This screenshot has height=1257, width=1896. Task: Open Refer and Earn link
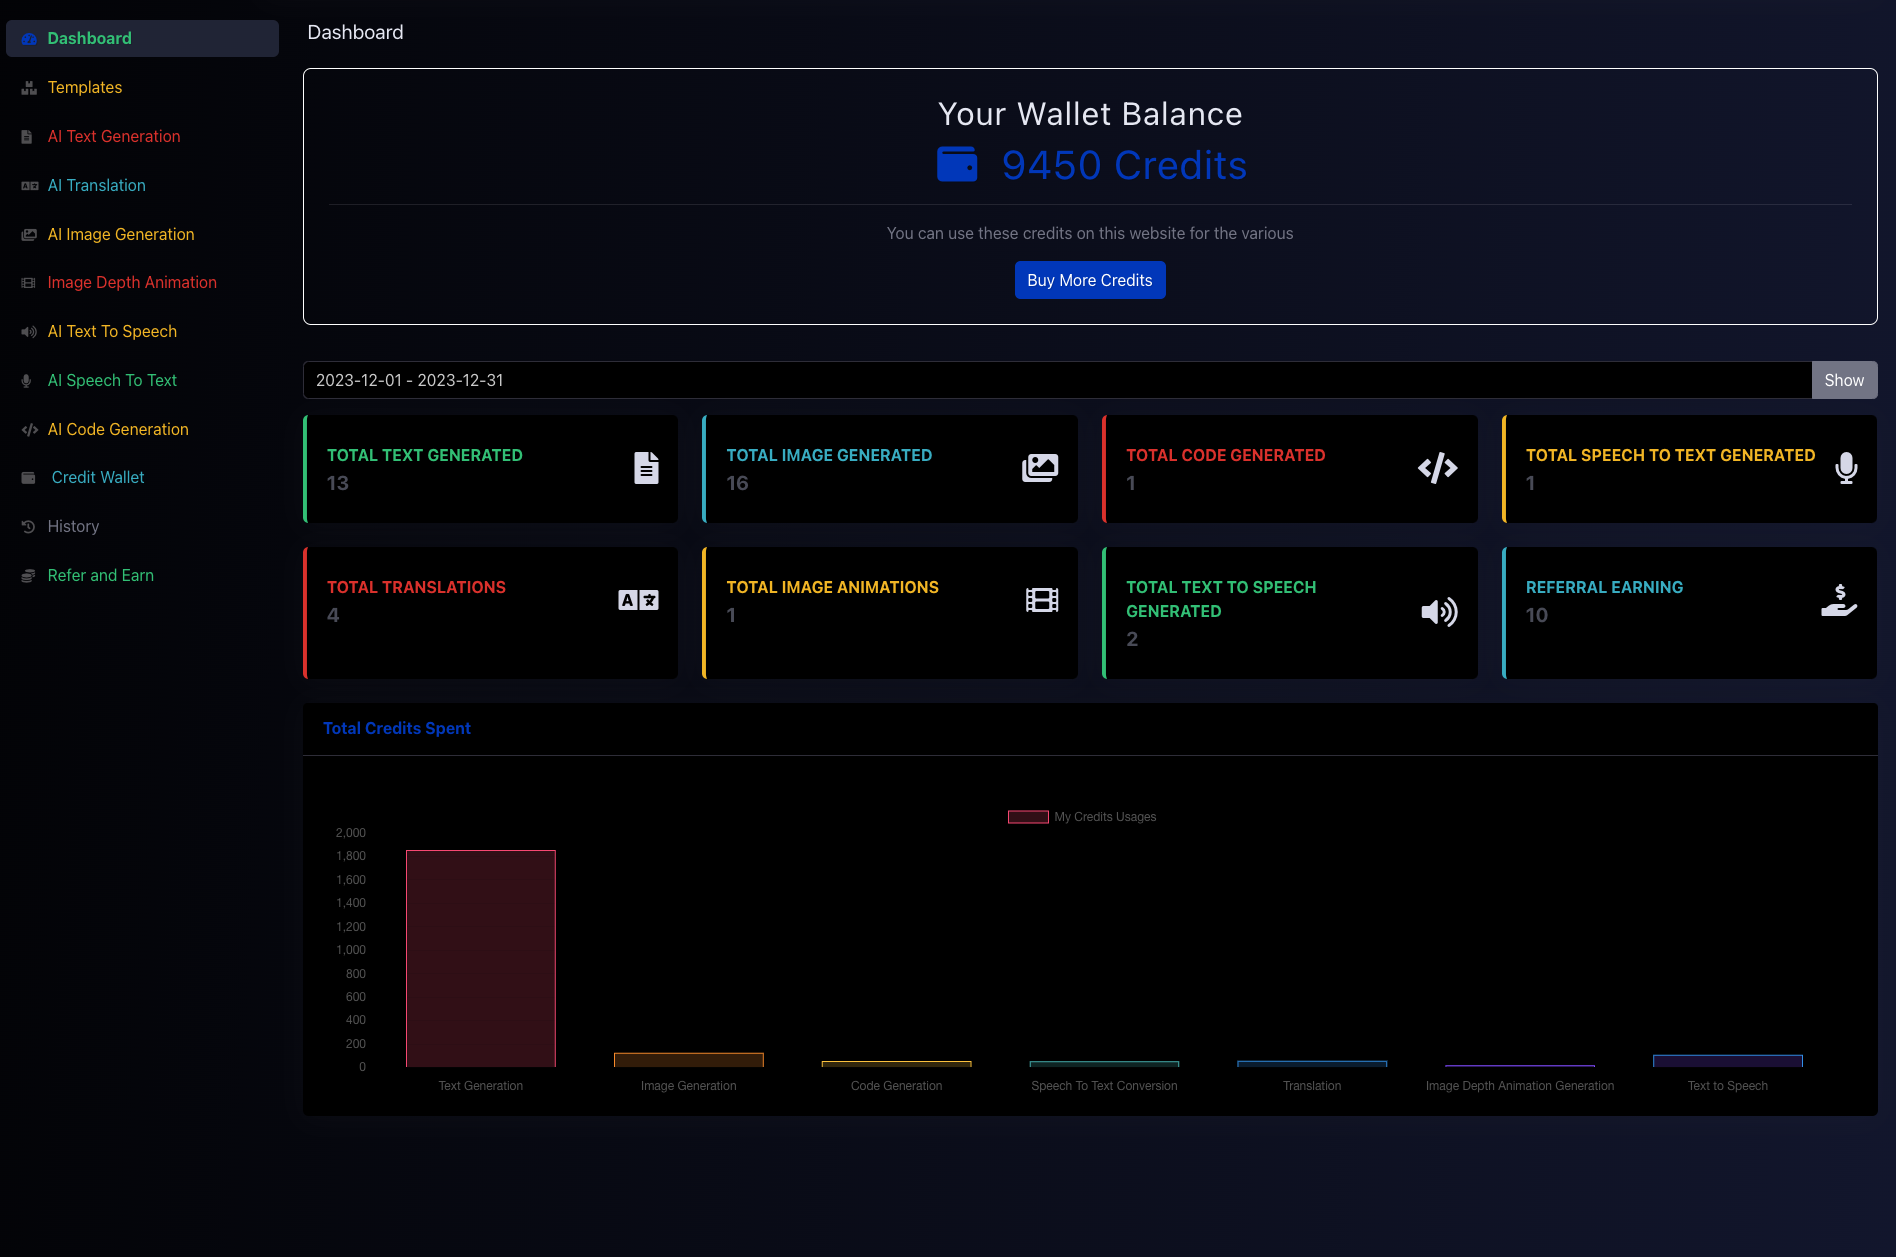101,575
